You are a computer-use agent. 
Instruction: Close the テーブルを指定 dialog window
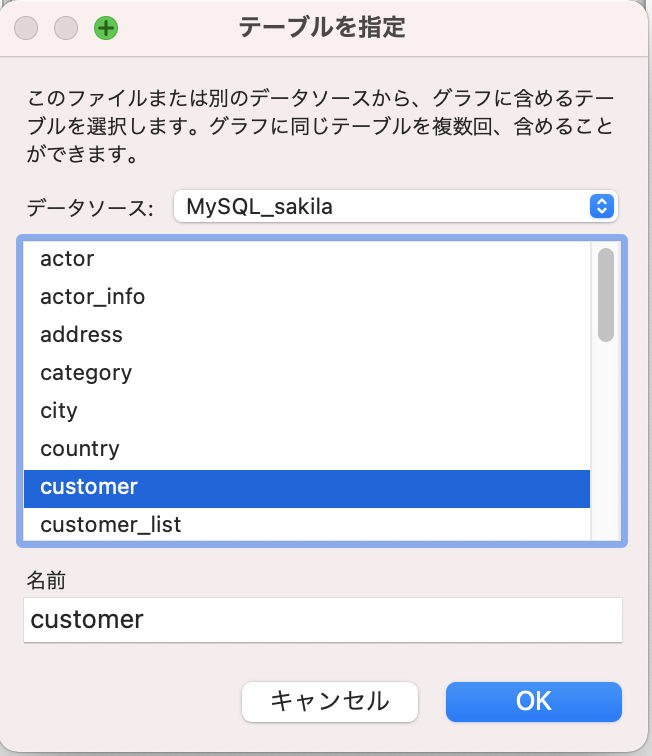26,28
